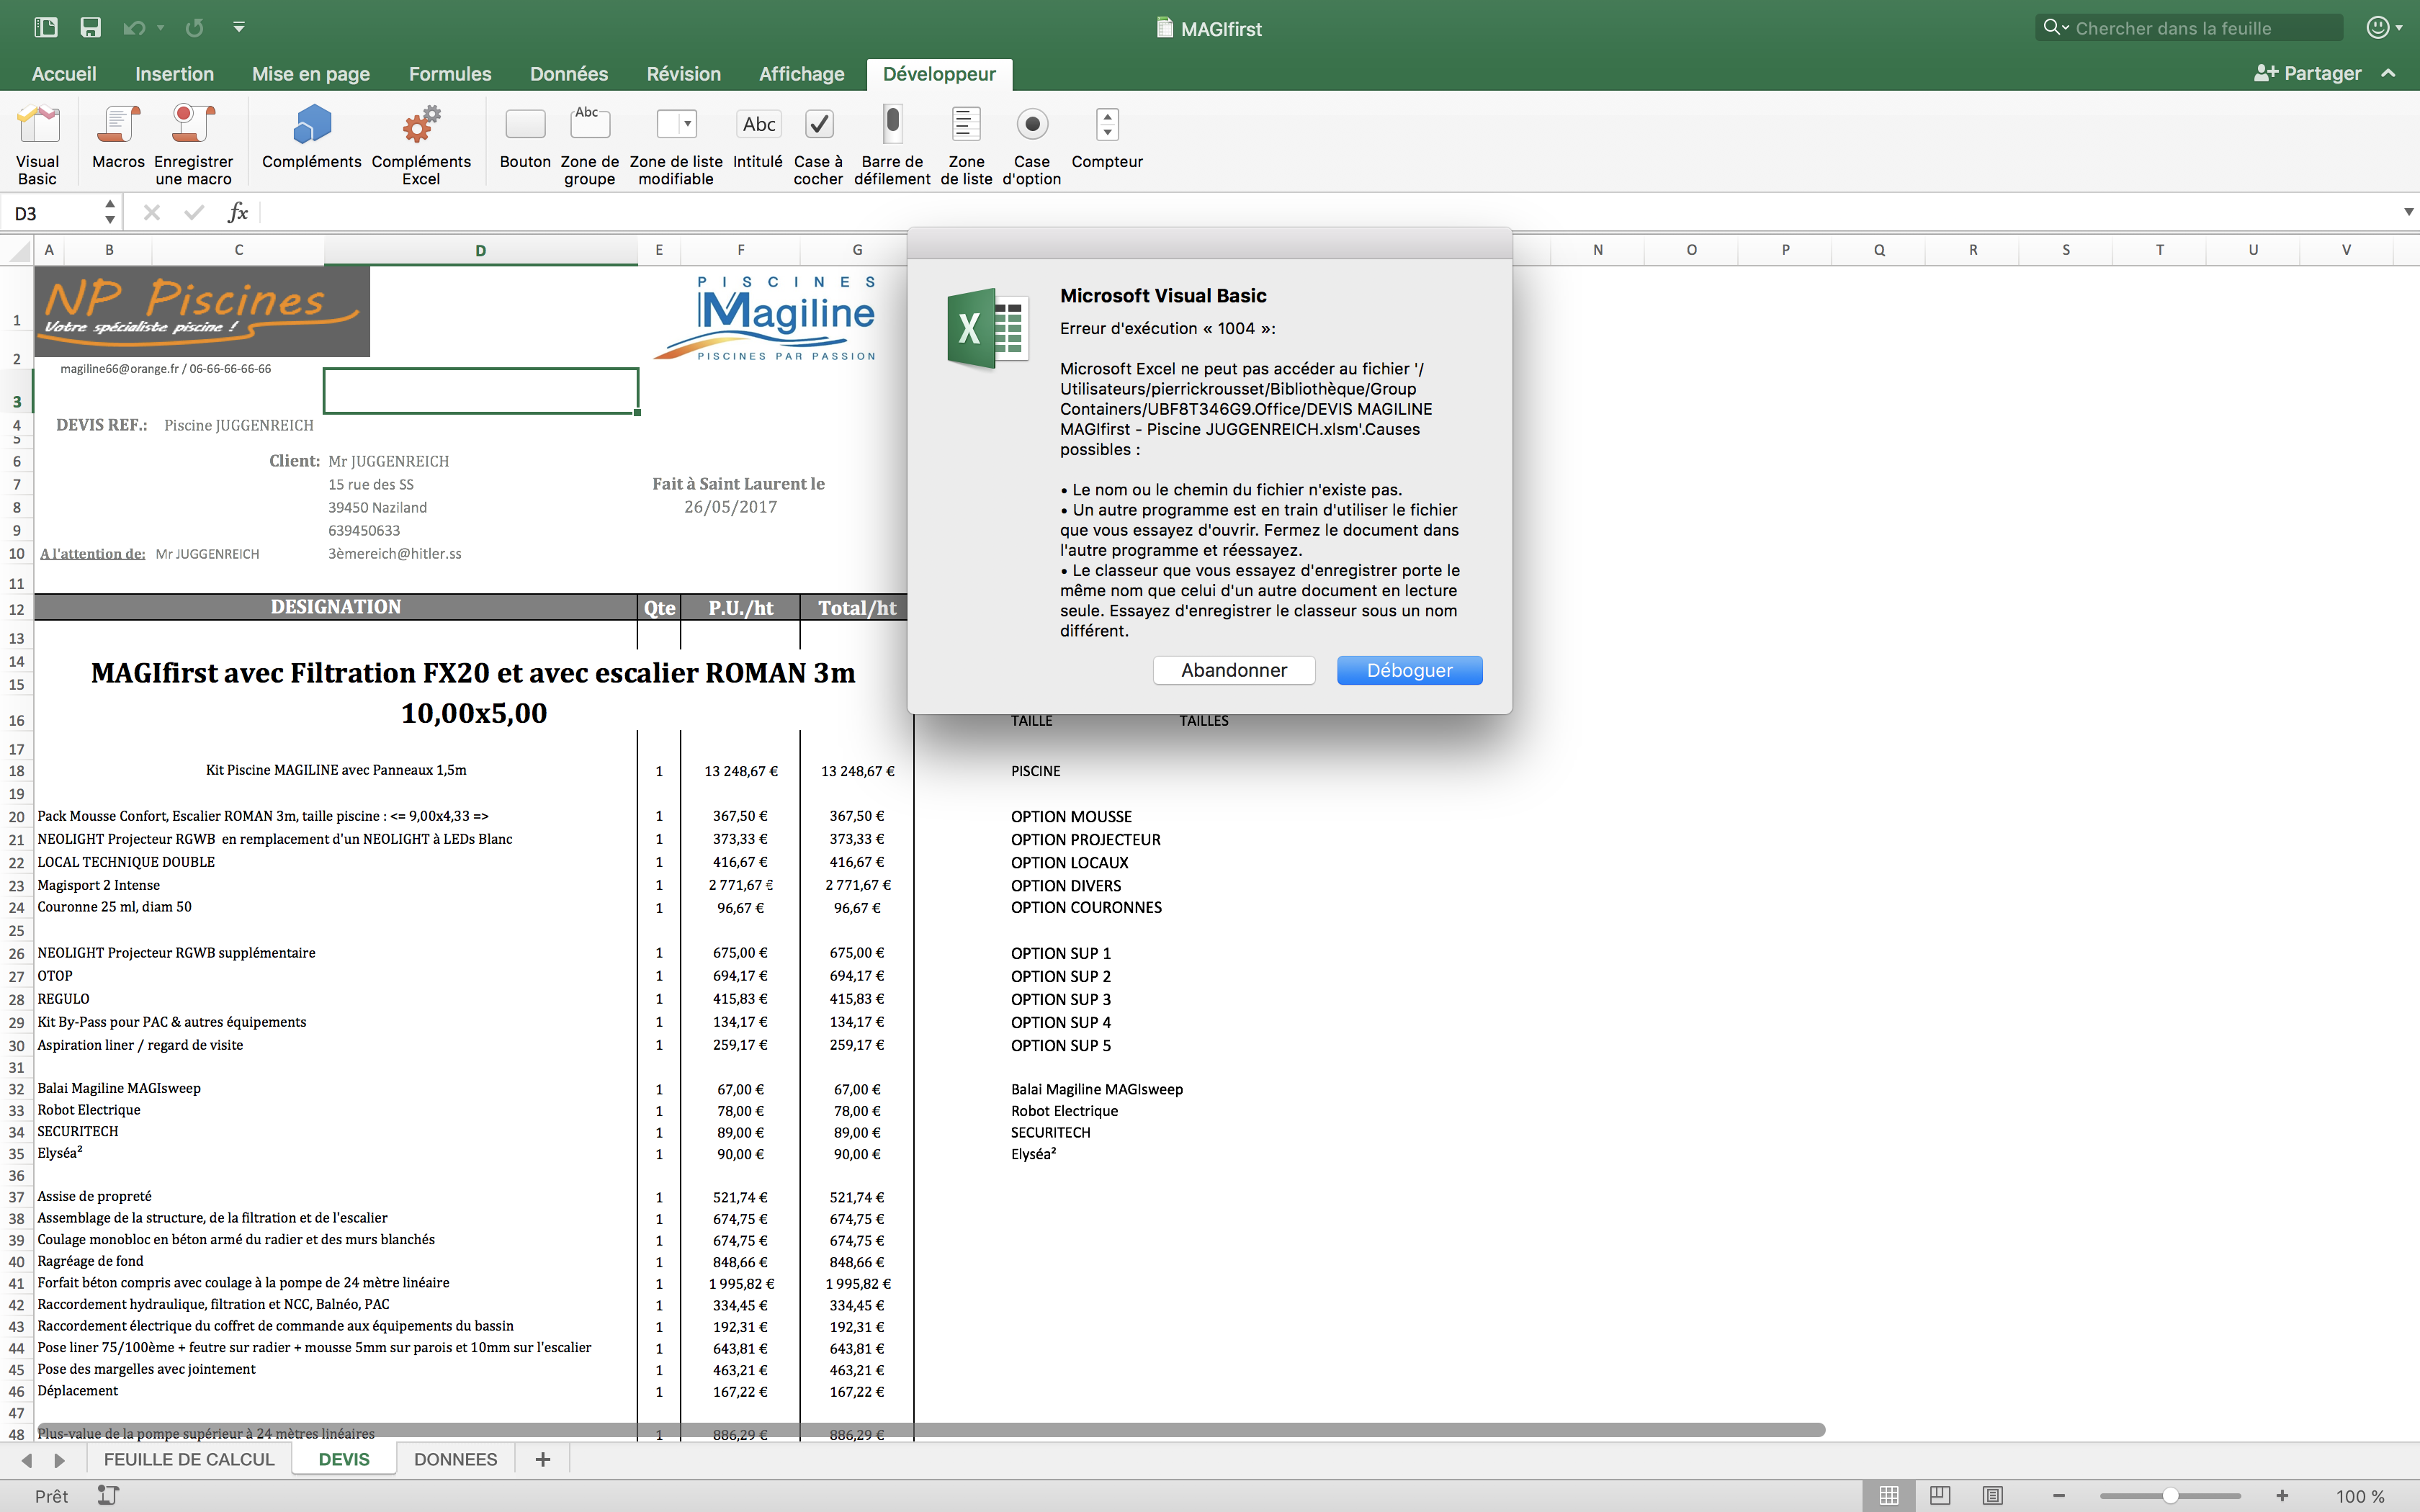This screenshot has height=1512, width=2420.
Task: Open the workbook panel icon at top left
Action: point(45,28)
